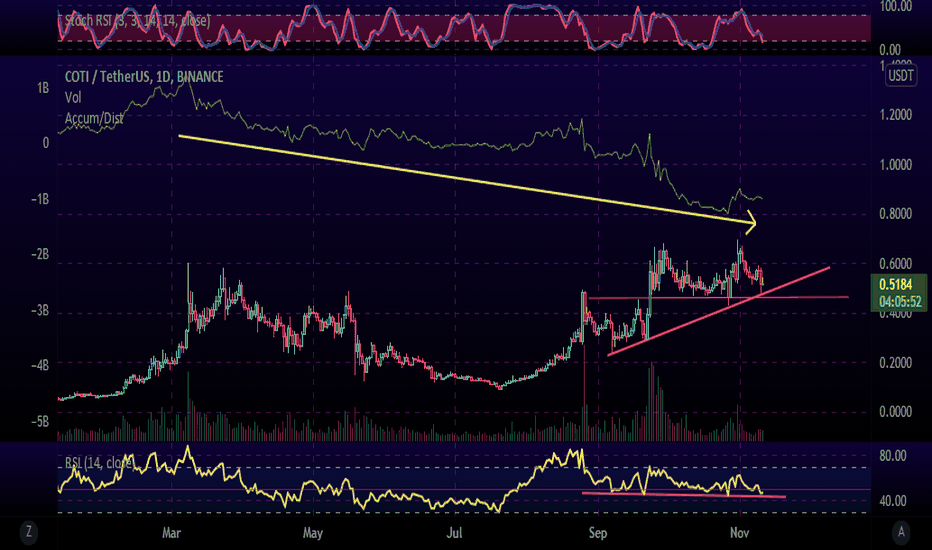The height and width of the screenshot is (550, 932).
Task: Click the -4B label on left scale
Action: 40,366
